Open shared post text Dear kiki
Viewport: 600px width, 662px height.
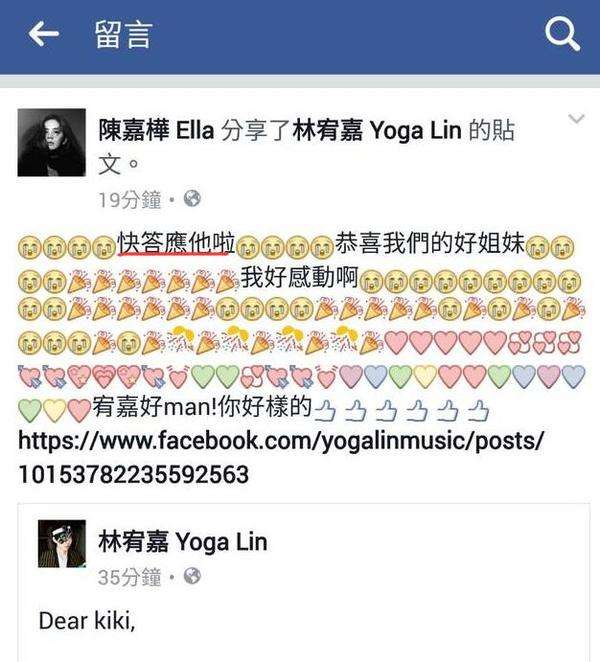click(87, 621)
